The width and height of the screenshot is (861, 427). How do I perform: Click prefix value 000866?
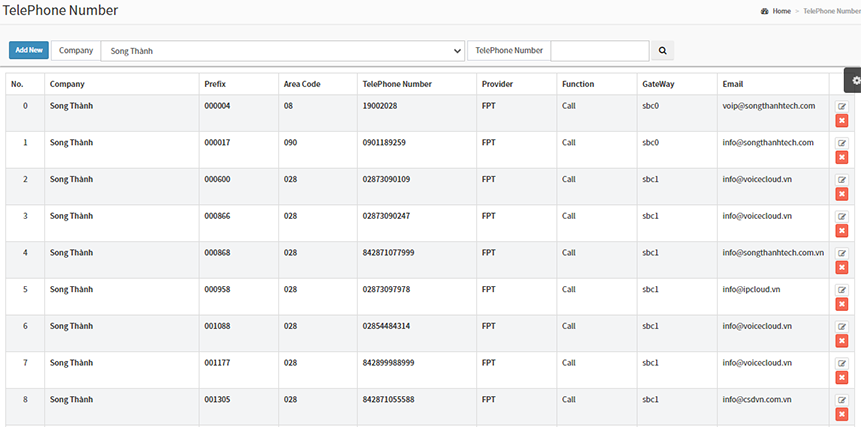tap(217, 216)
